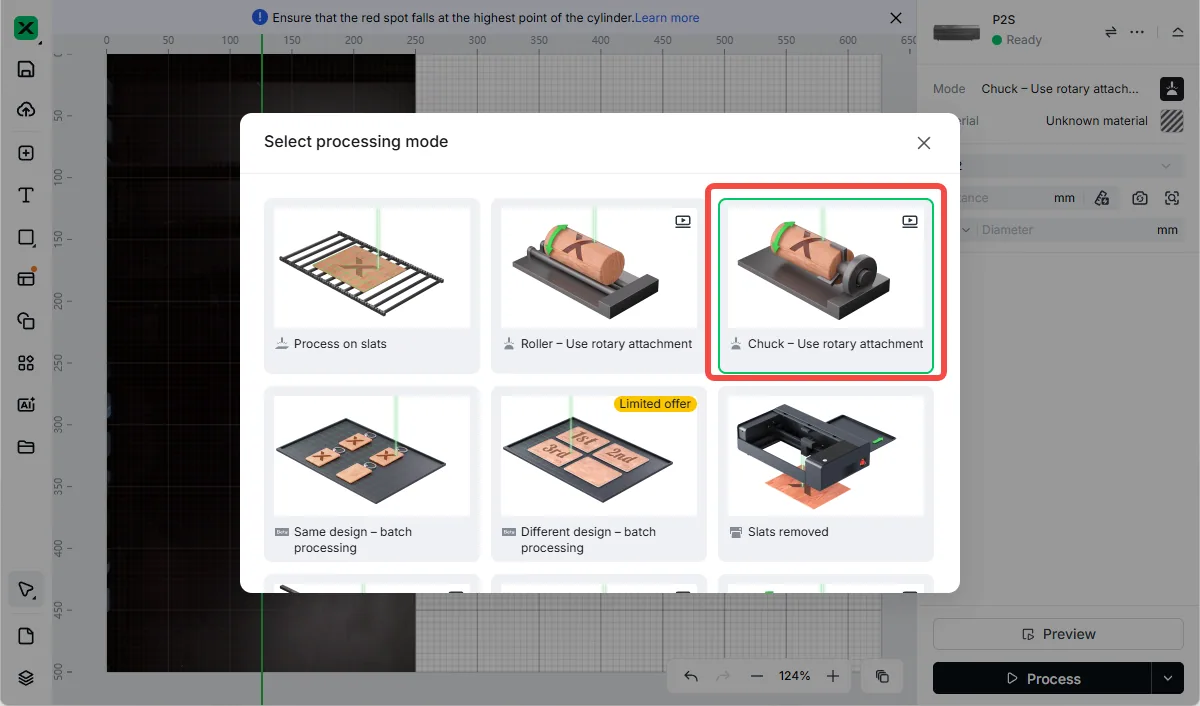Viewport: 1200px width, 706px height.
Task: Select Roller – Use rotary attachment mode
Action: [x=599, y=285]
